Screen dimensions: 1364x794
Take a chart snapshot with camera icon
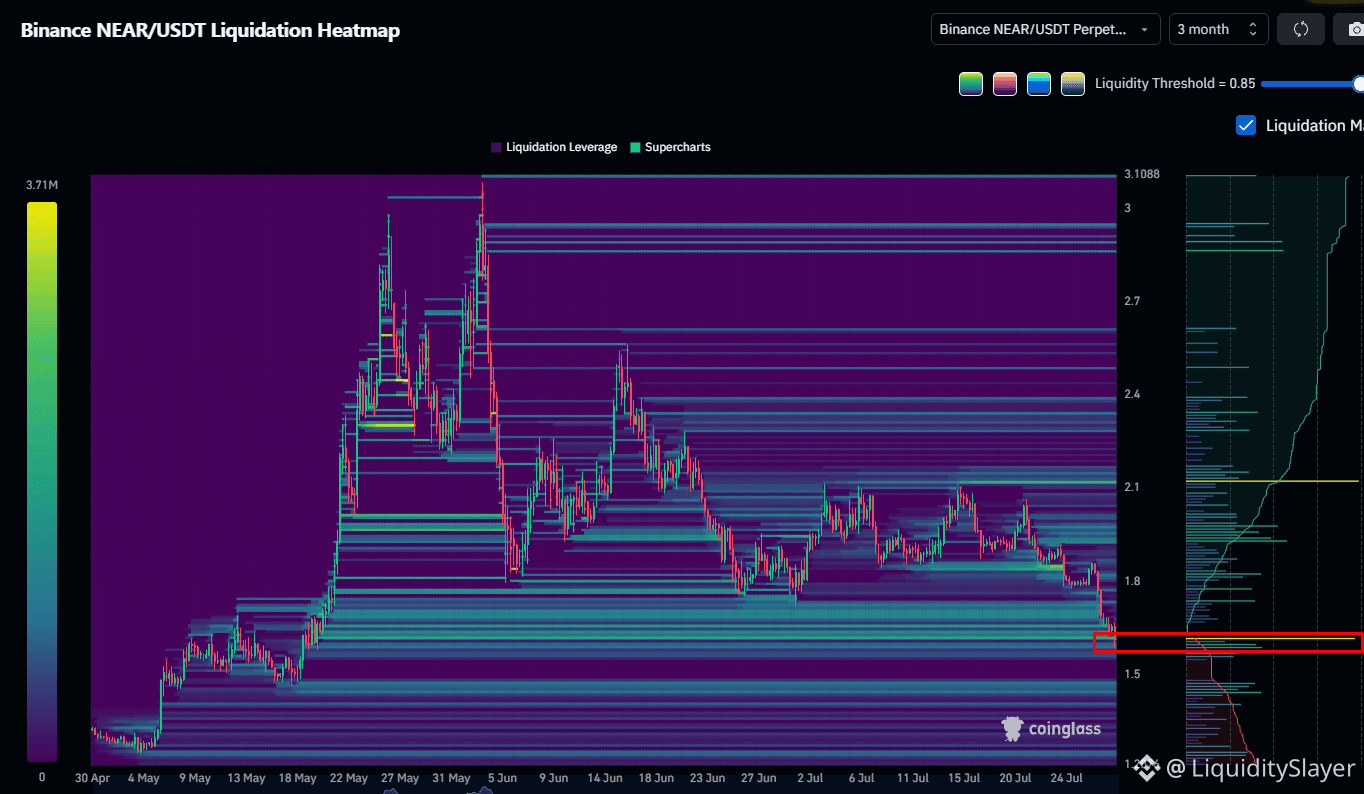coord(1350,29)
